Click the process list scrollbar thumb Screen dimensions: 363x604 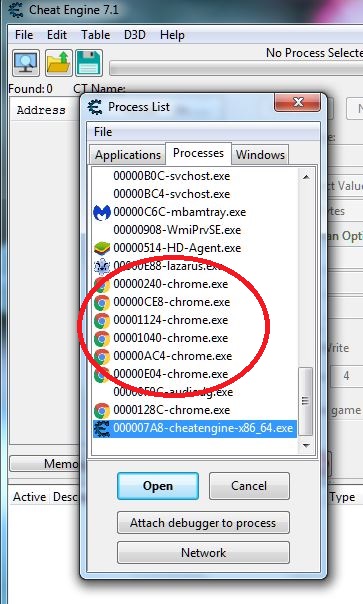[x=306, y=401]
